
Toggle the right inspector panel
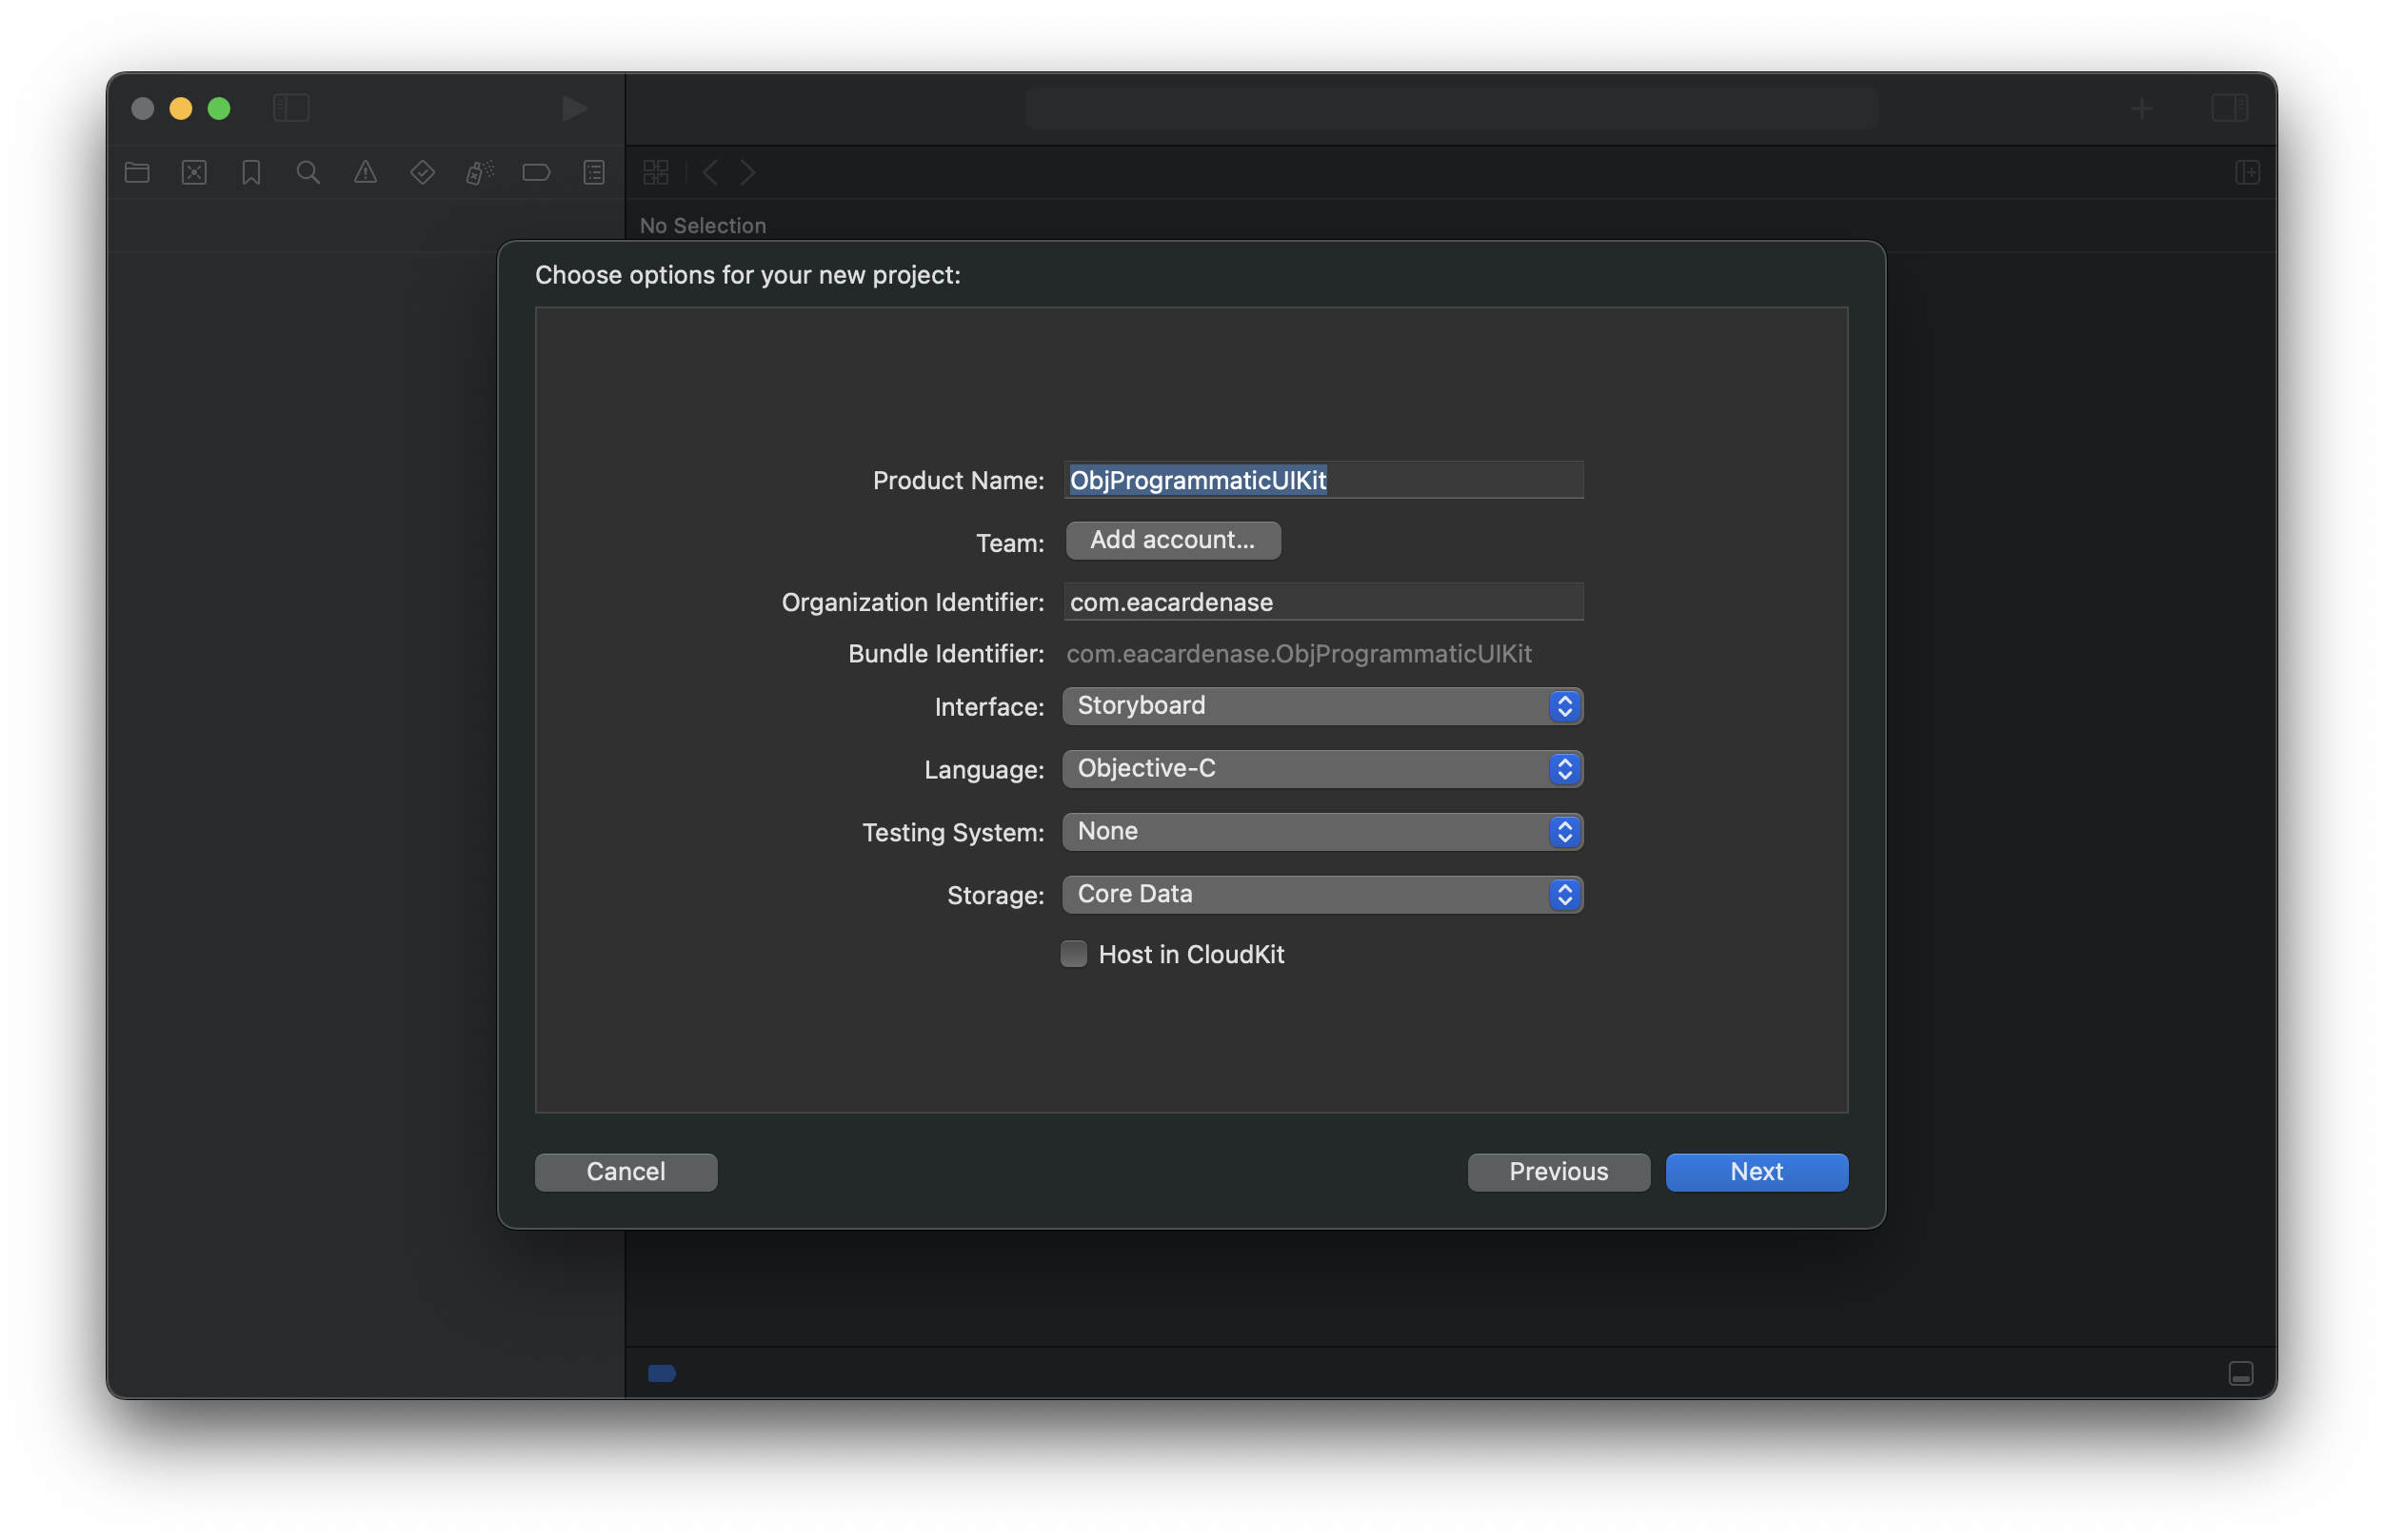(2229, 107)
